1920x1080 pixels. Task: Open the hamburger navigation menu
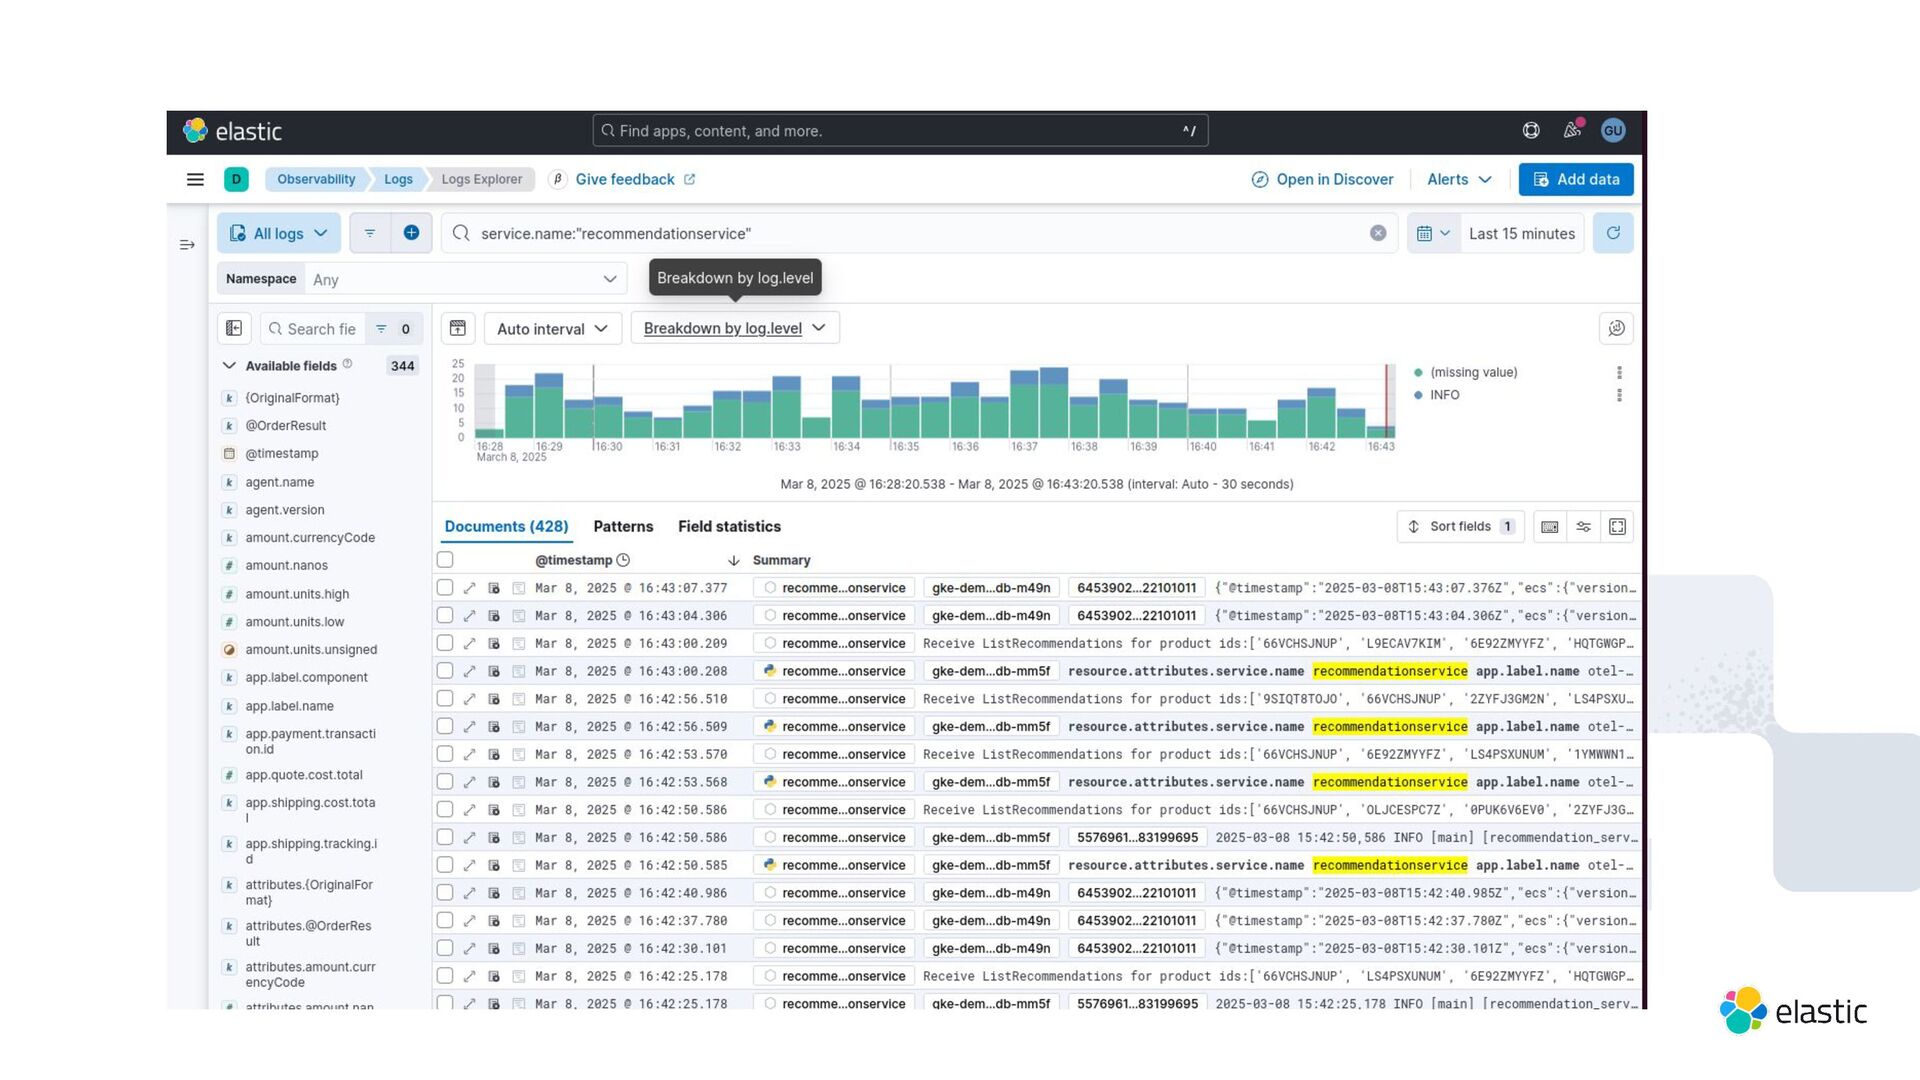tap(195, 179)
